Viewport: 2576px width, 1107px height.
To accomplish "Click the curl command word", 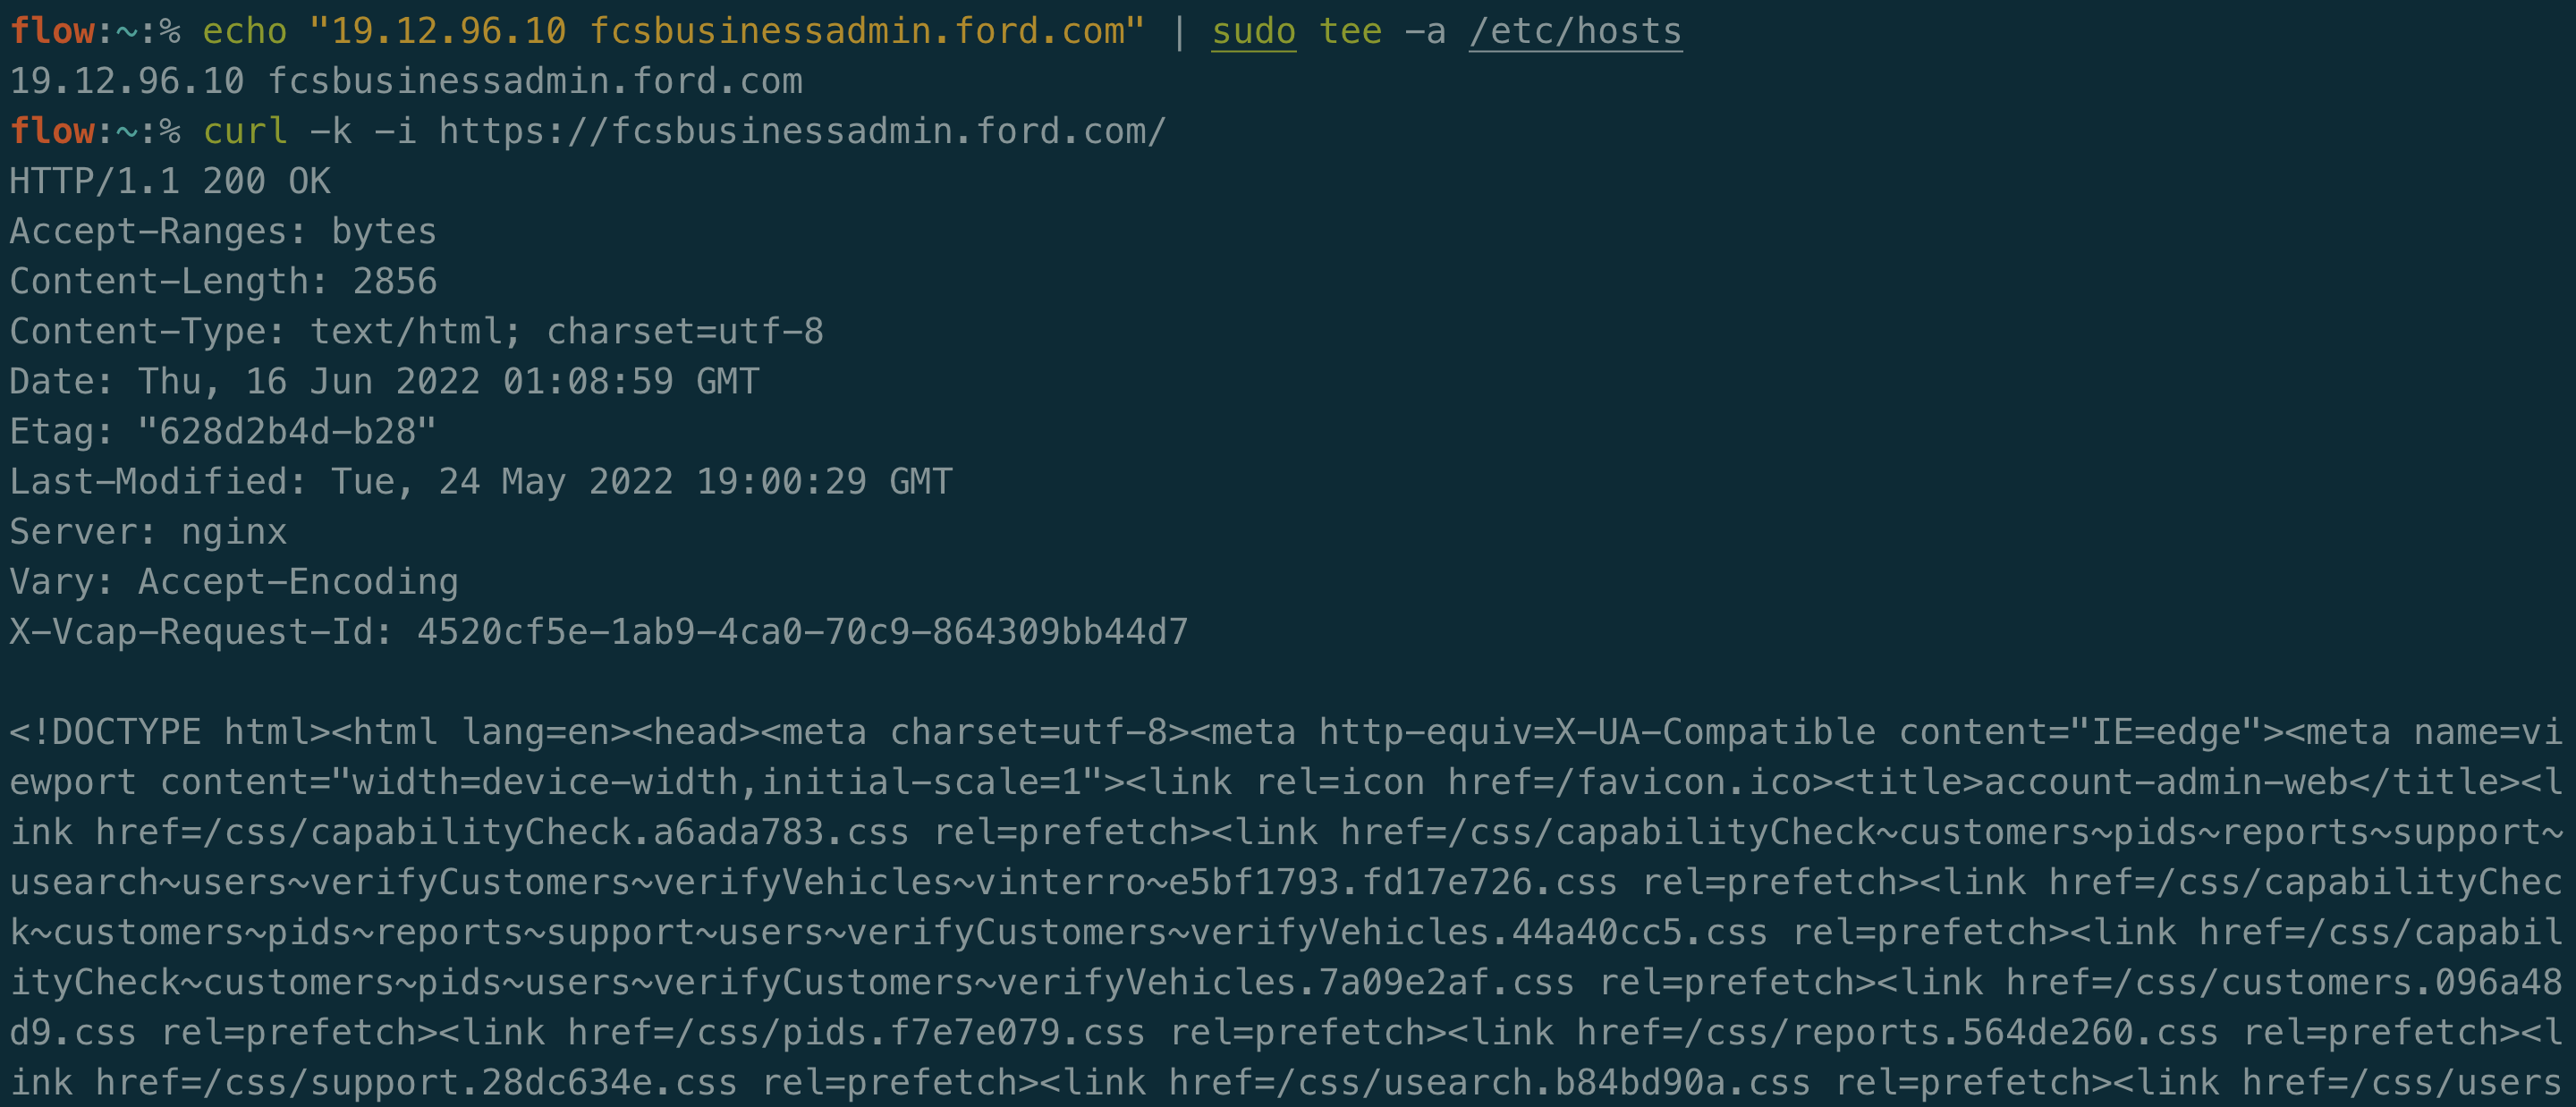I will click(x=245, y=131).
